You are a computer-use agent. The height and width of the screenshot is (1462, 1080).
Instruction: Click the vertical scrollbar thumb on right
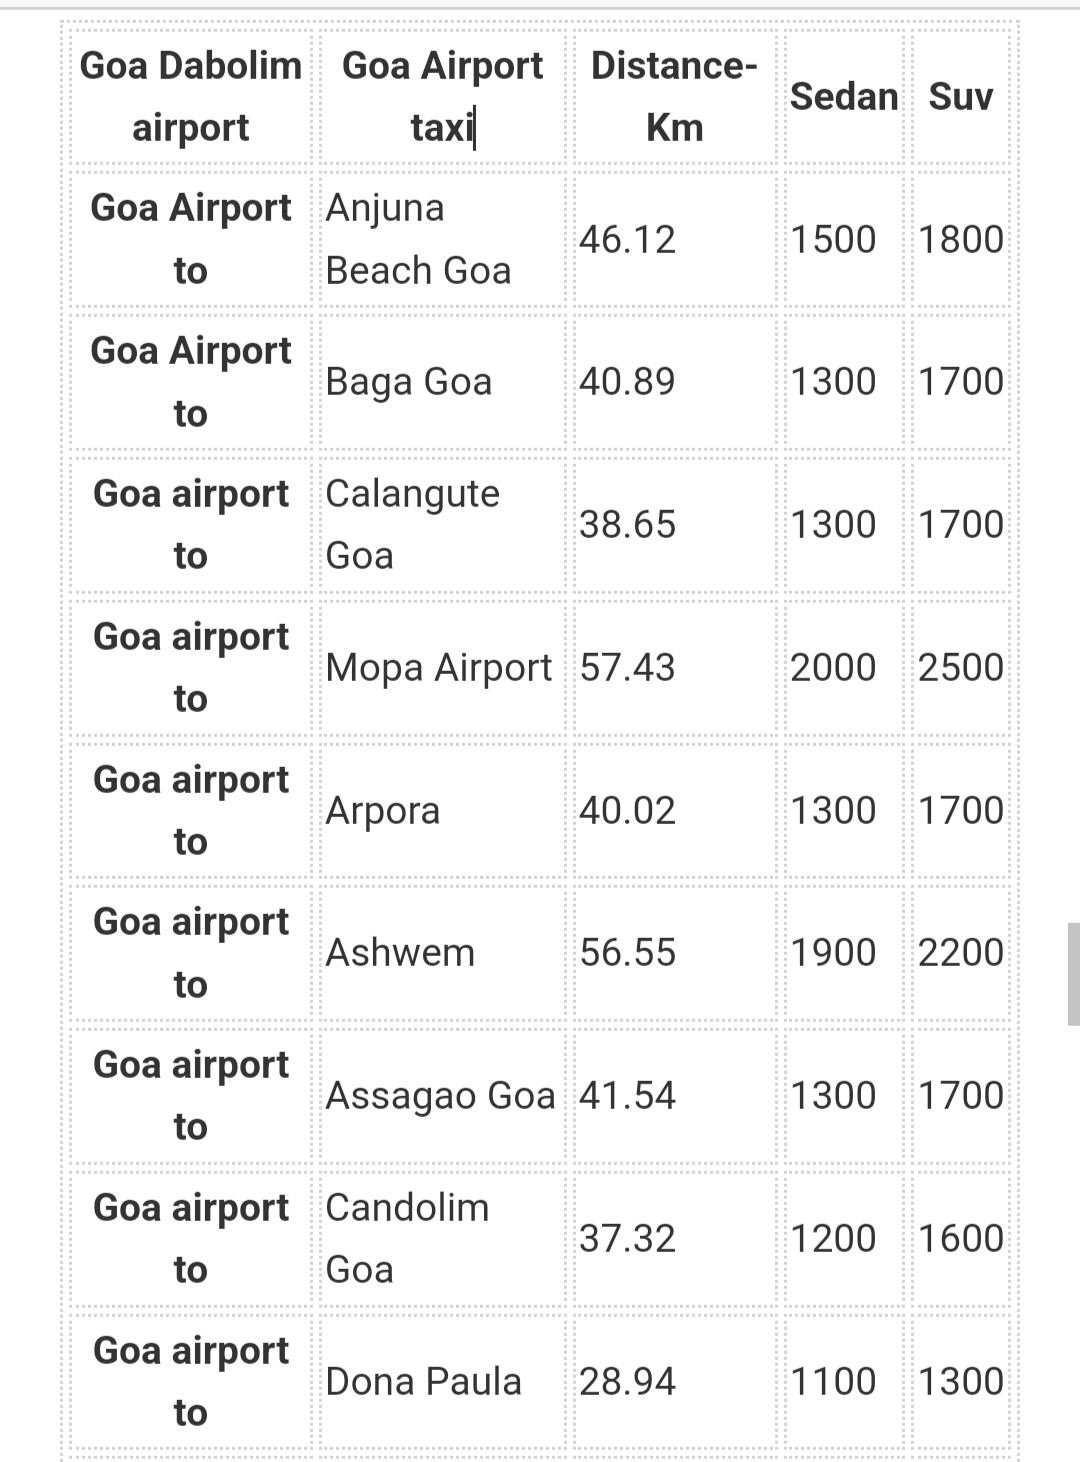pyautogui.click(x=1073, y=974)
